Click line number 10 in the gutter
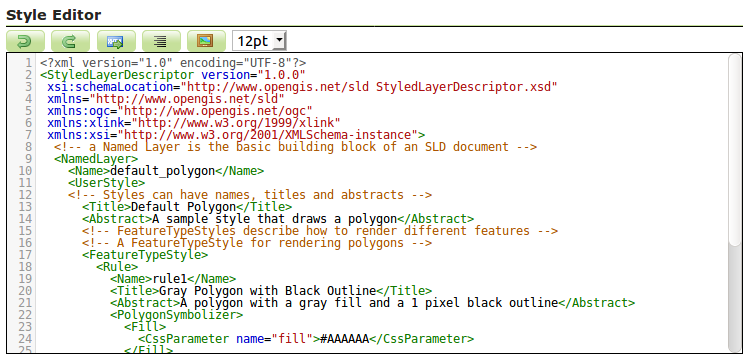This screenshot has width=749, height=361. 25,171
